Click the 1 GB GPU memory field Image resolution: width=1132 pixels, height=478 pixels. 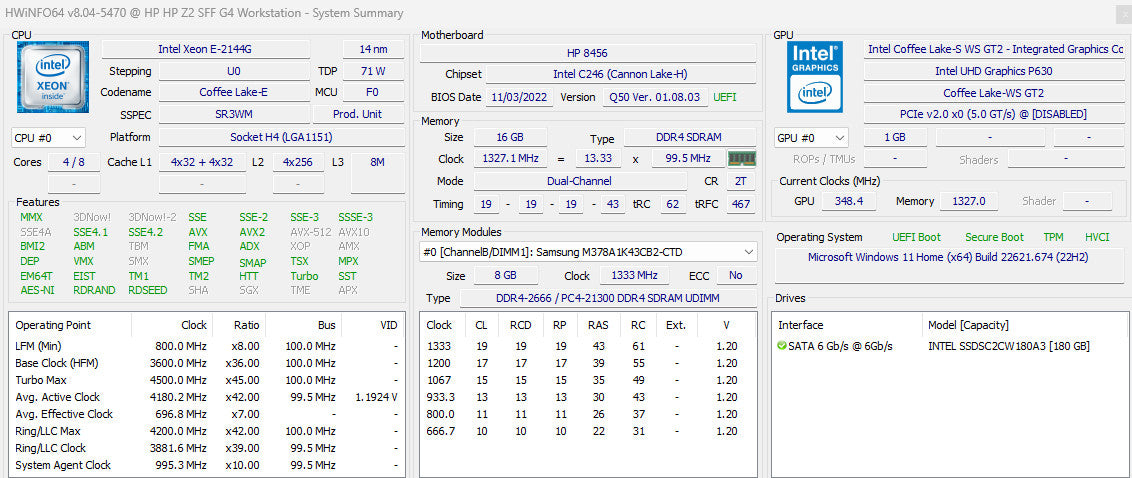(894, 137)
